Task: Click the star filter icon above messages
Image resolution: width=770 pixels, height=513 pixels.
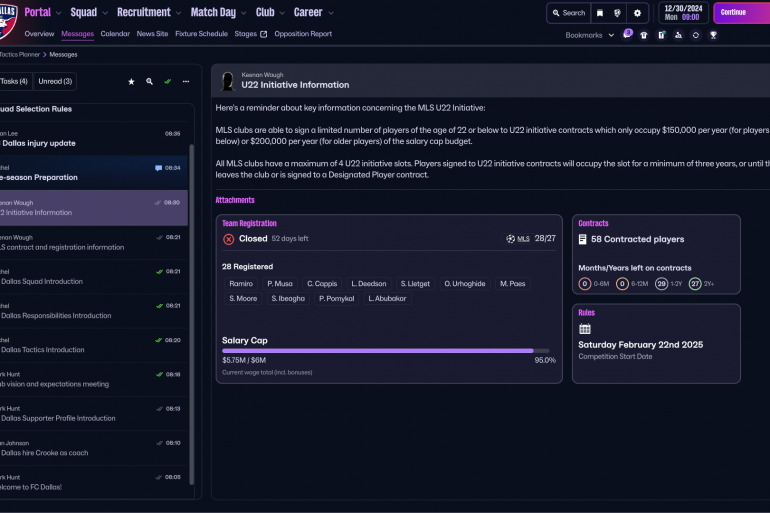Action: point(131,81)
